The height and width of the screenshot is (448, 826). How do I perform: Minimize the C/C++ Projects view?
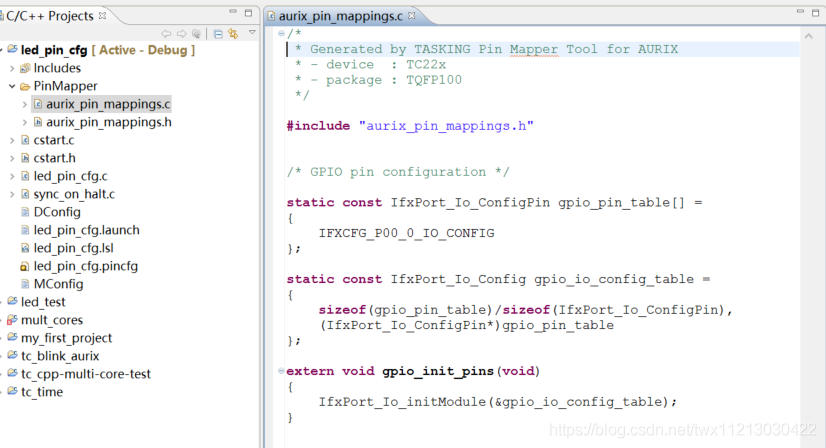(233, 12)
